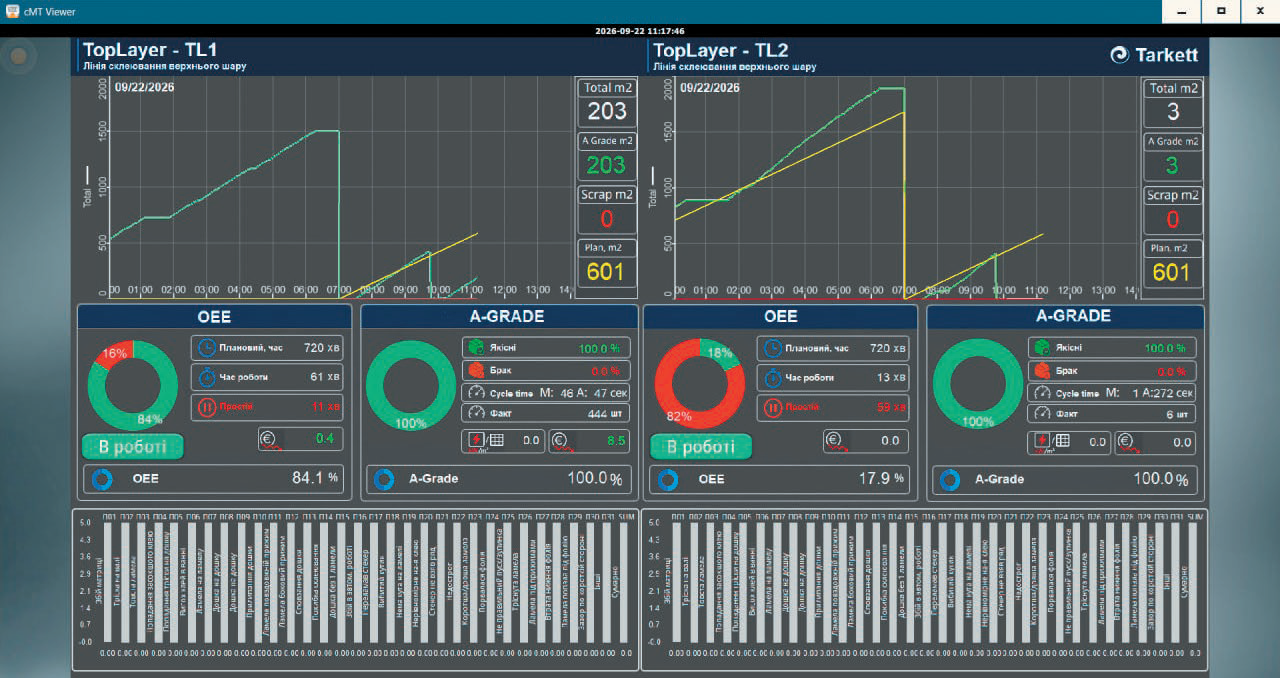Click the green quality cube icon in TL1 A-Grade
1280x678 pixels.
tap(476, 348)
